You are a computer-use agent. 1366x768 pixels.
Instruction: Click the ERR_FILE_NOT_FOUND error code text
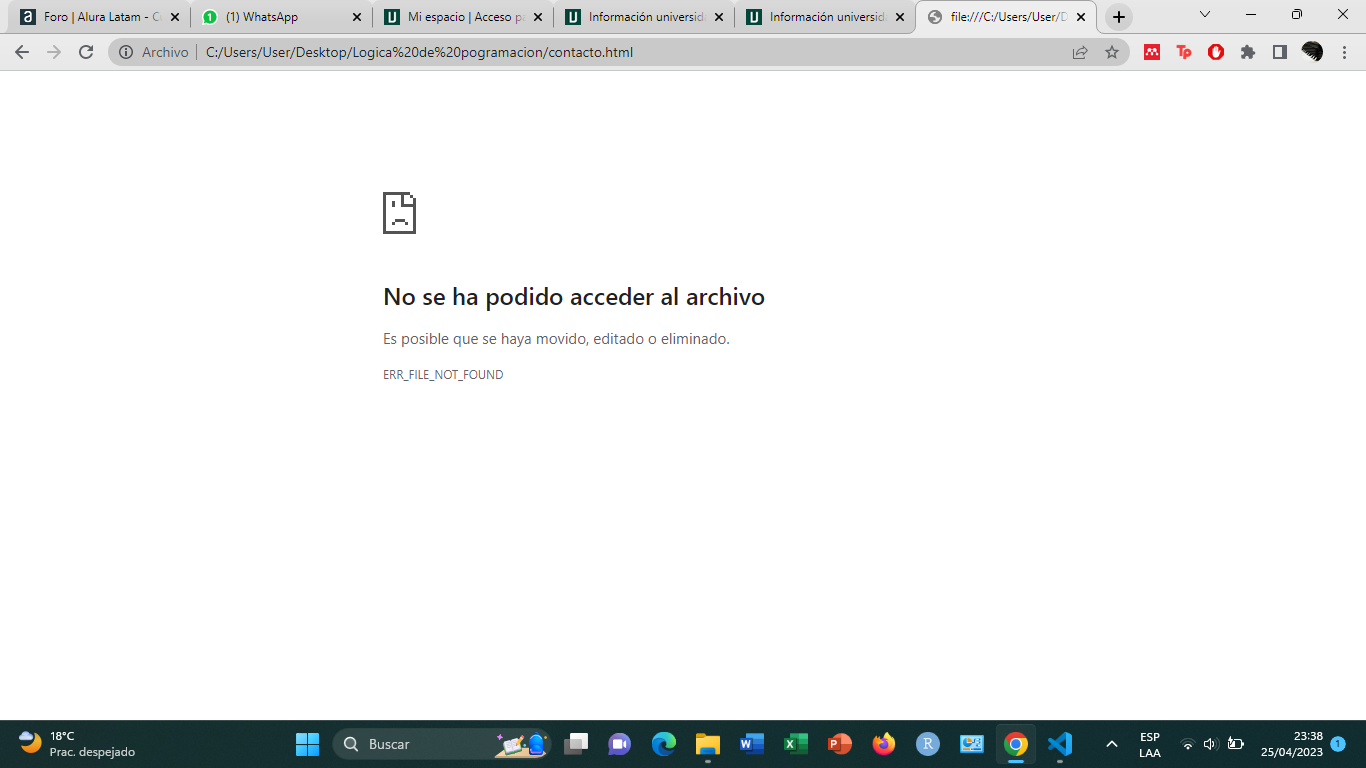[x=443, y=375]
